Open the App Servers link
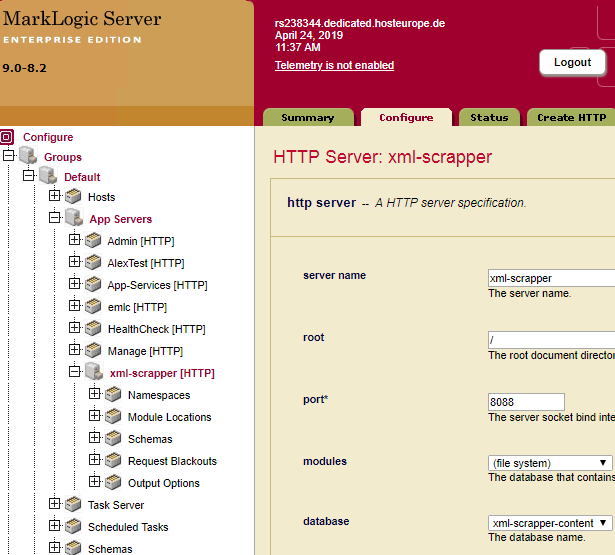 click(x=120, y=219)
